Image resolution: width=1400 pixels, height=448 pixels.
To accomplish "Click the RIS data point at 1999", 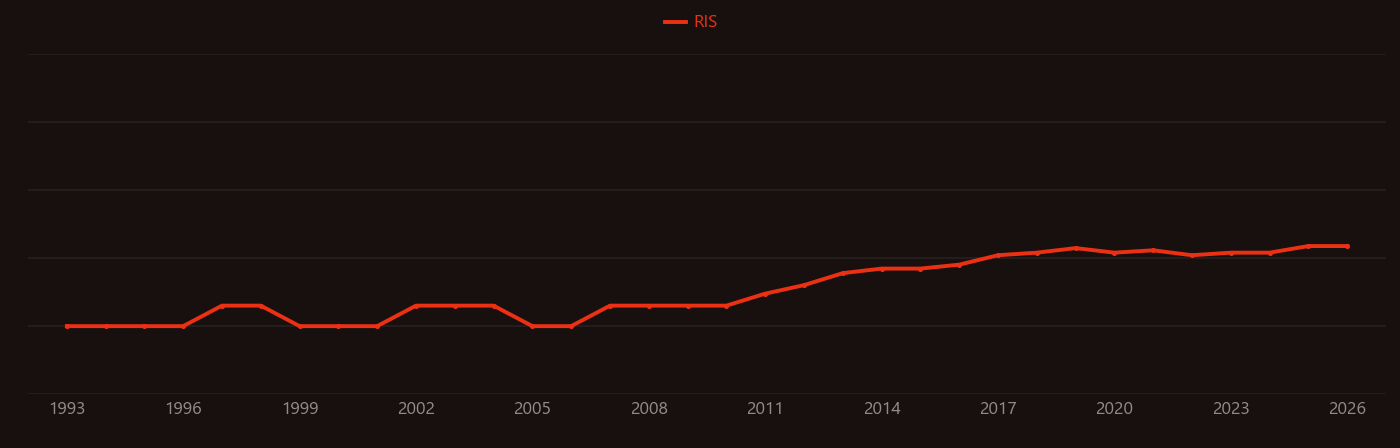I will coord(300,326).
